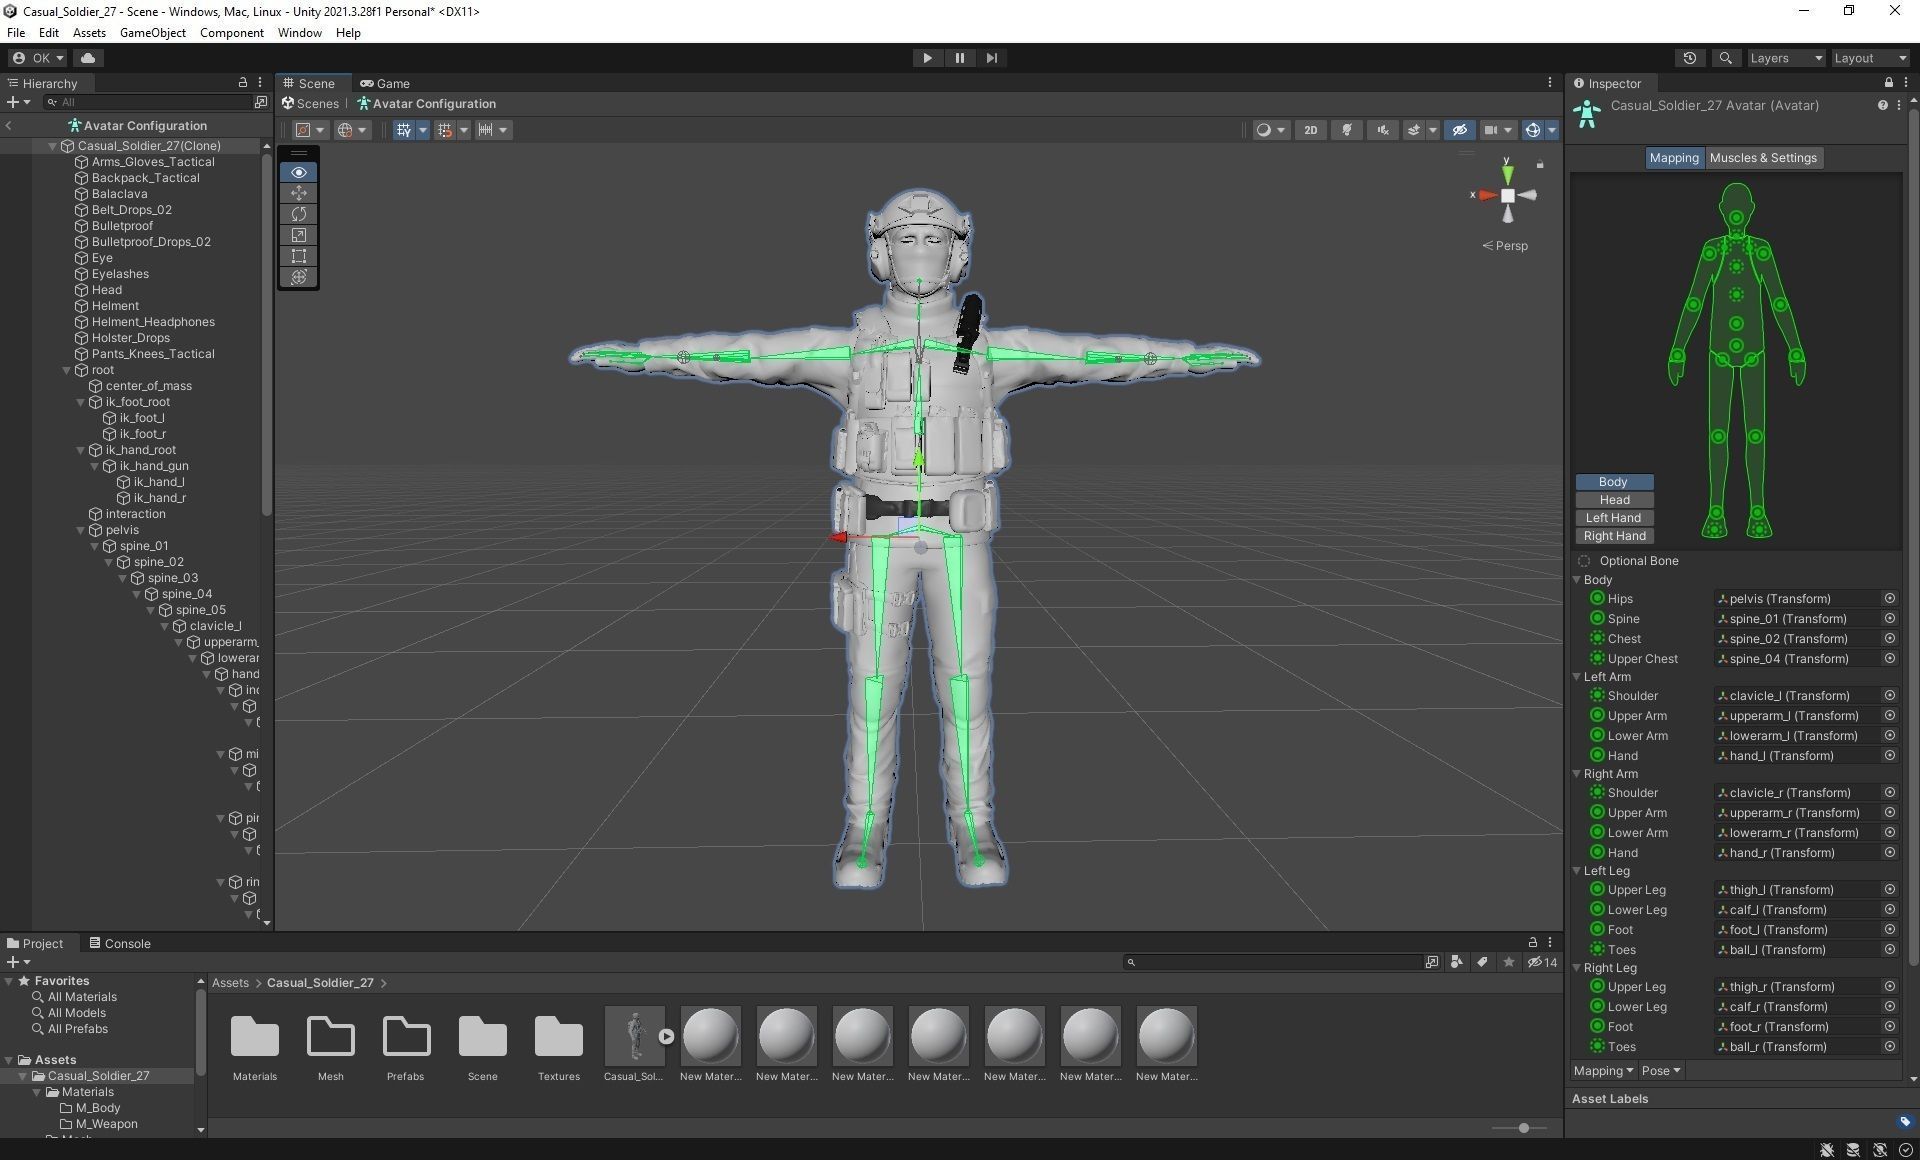Open the Component menu
The height and width of the screenshot is (1160, 1920).
(231, 33)
